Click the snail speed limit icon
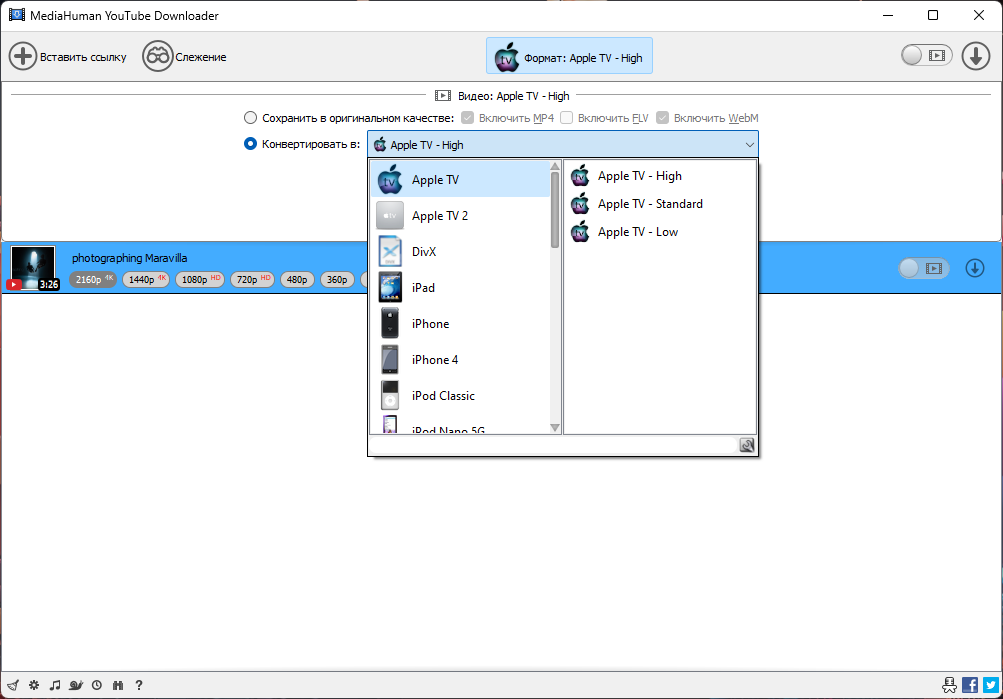 [x=76, y=685]
